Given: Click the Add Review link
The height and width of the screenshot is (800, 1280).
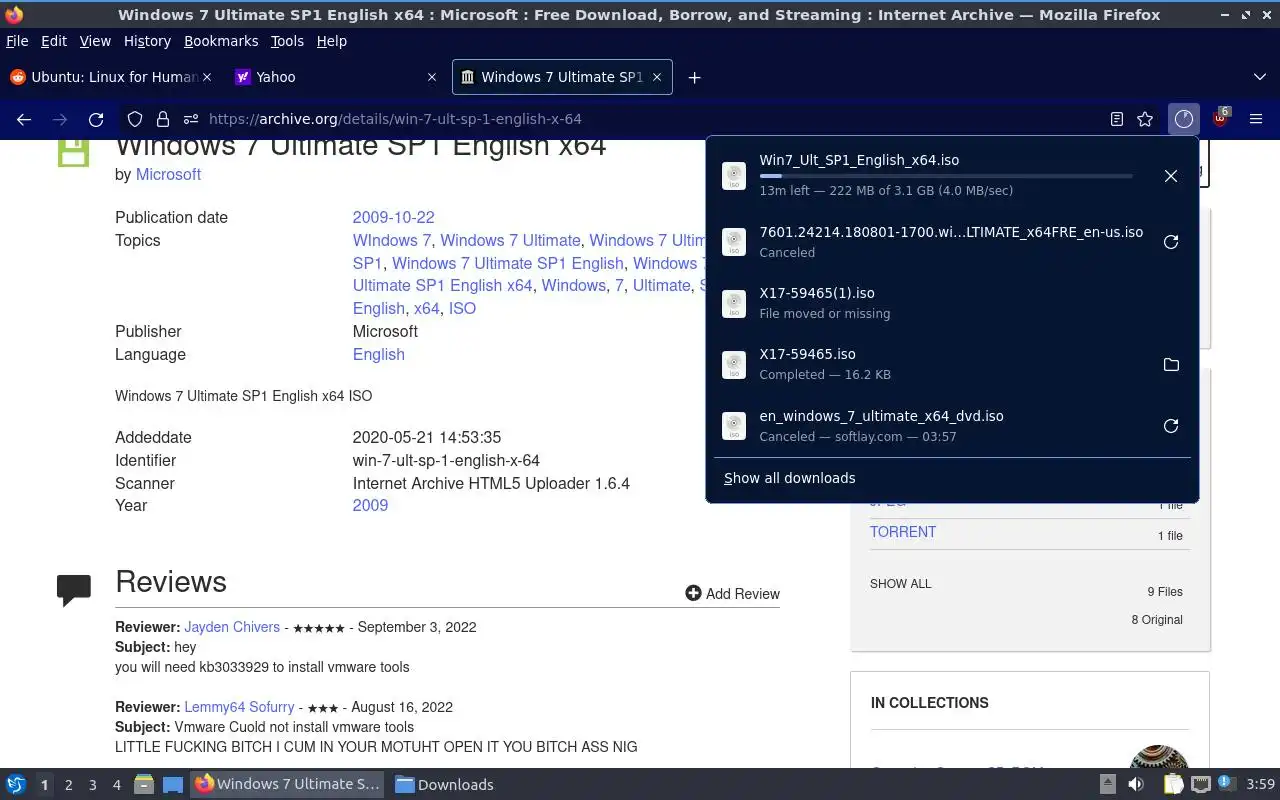Looking at the screenshot, I should click(x=743, y=594).
